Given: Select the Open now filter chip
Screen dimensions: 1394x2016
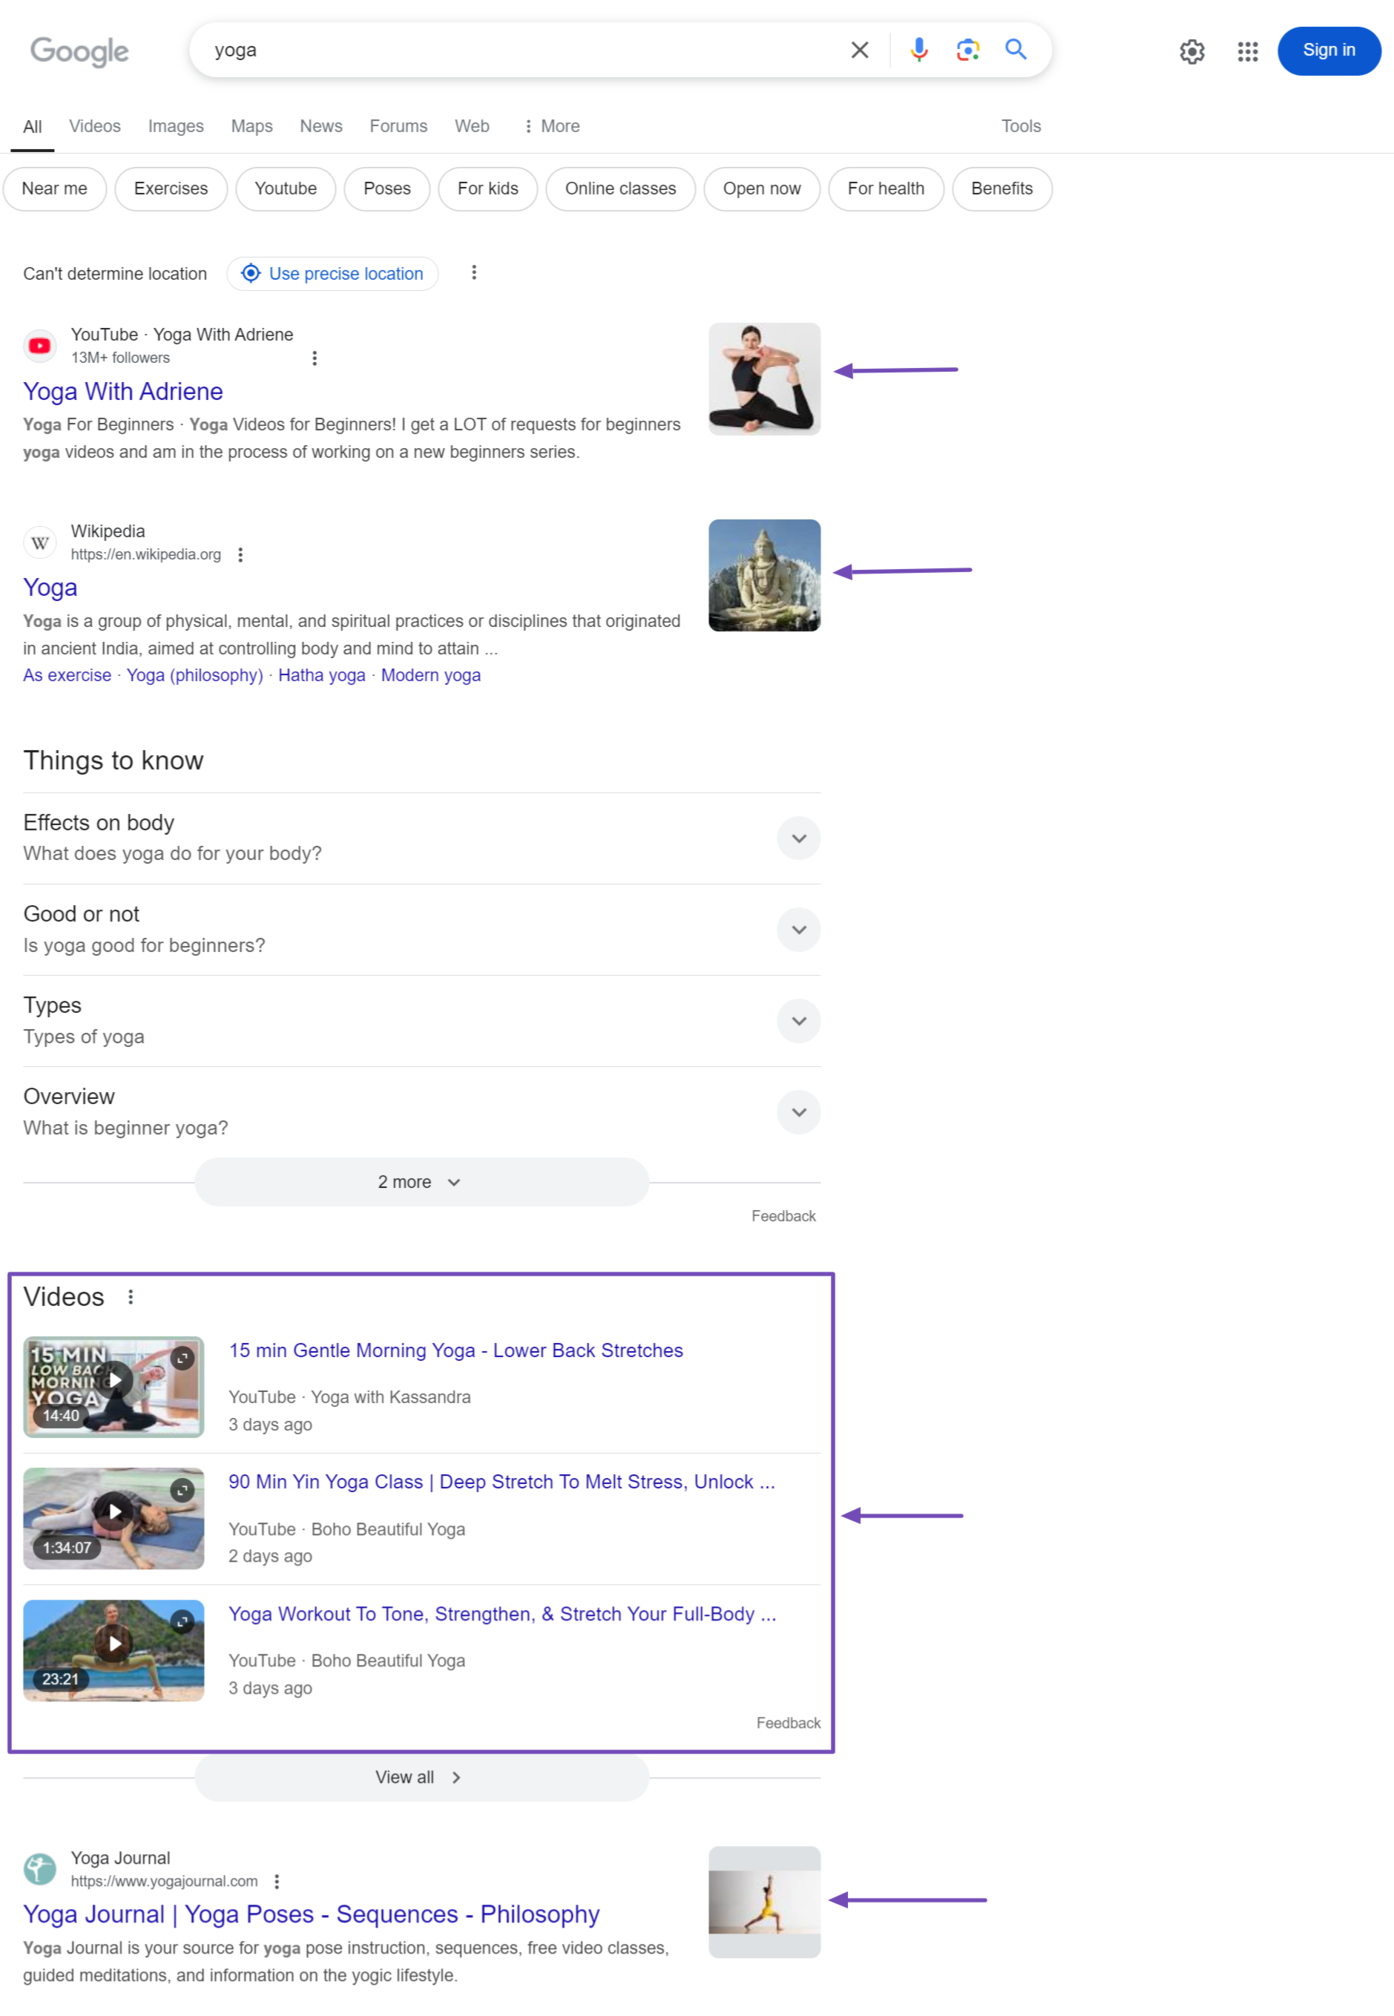Looking at the screenshot, I should click(x=762, y=189).
